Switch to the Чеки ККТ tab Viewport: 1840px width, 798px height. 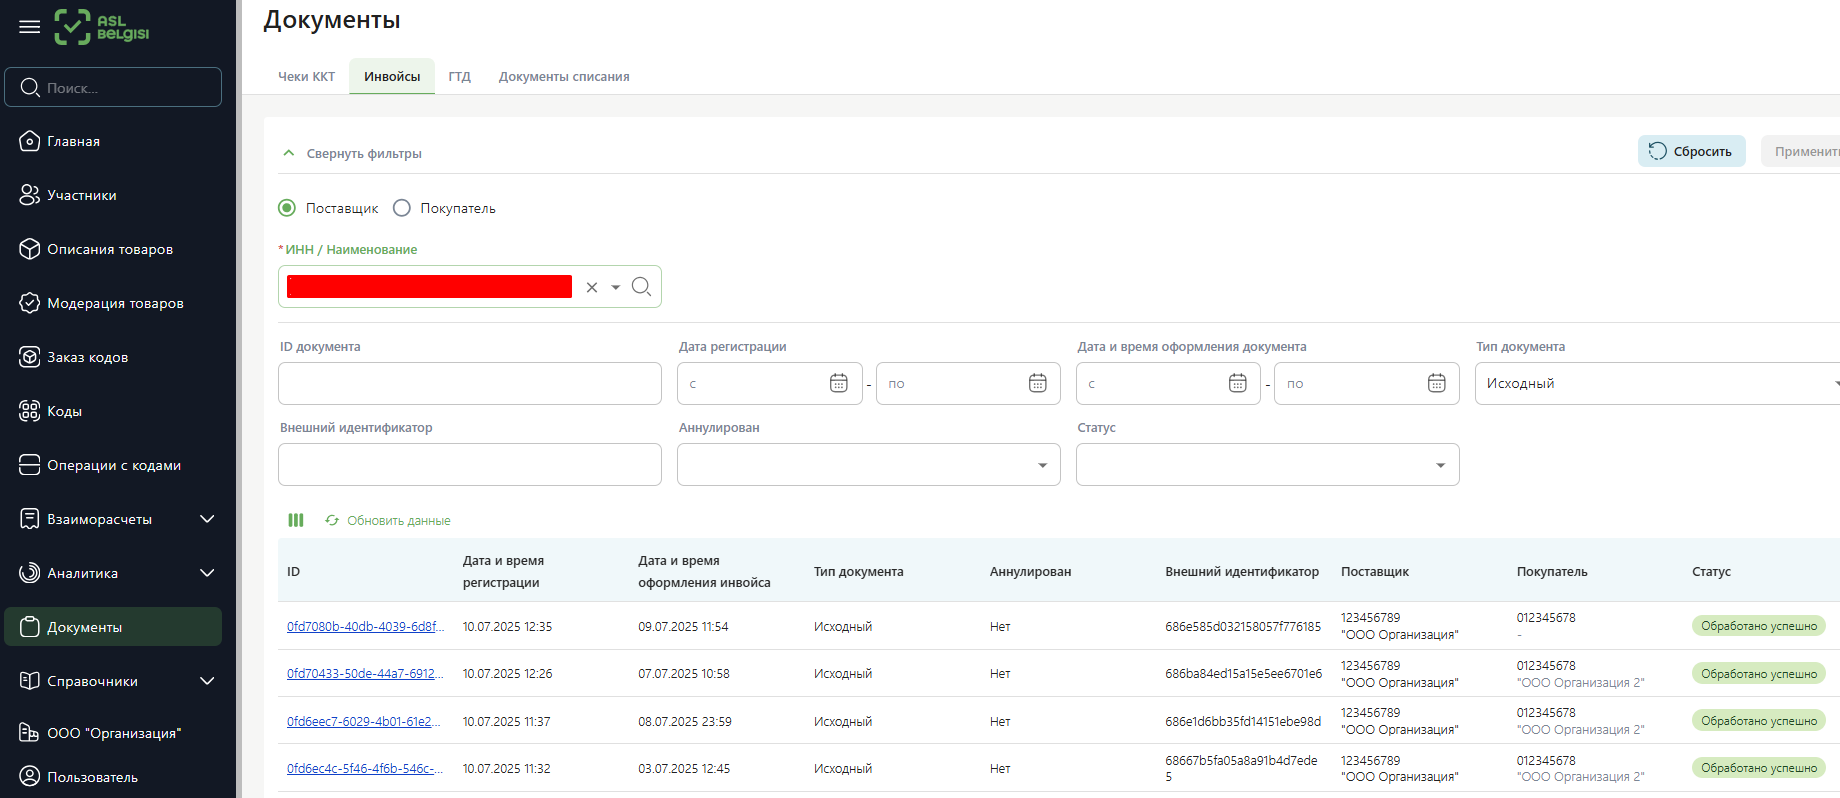coord(306,77)
